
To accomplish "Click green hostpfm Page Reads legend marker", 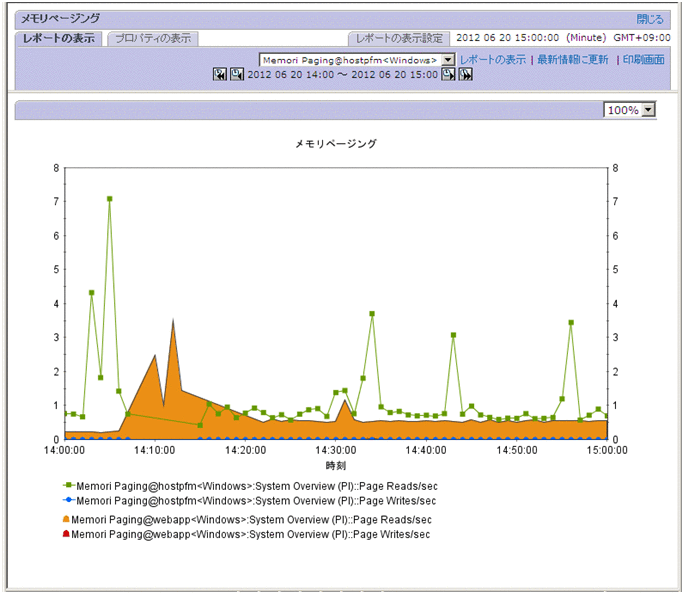I will click(x=68, y=485).
